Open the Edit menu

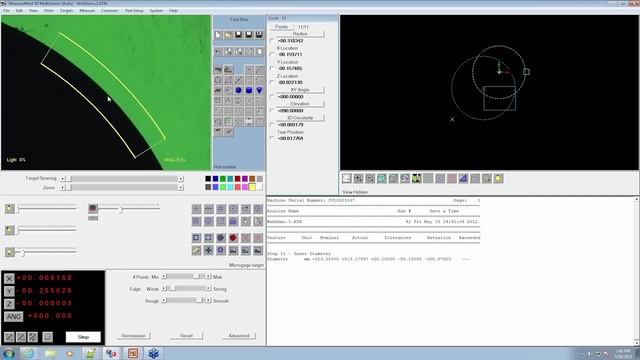(x=19, y=11)
